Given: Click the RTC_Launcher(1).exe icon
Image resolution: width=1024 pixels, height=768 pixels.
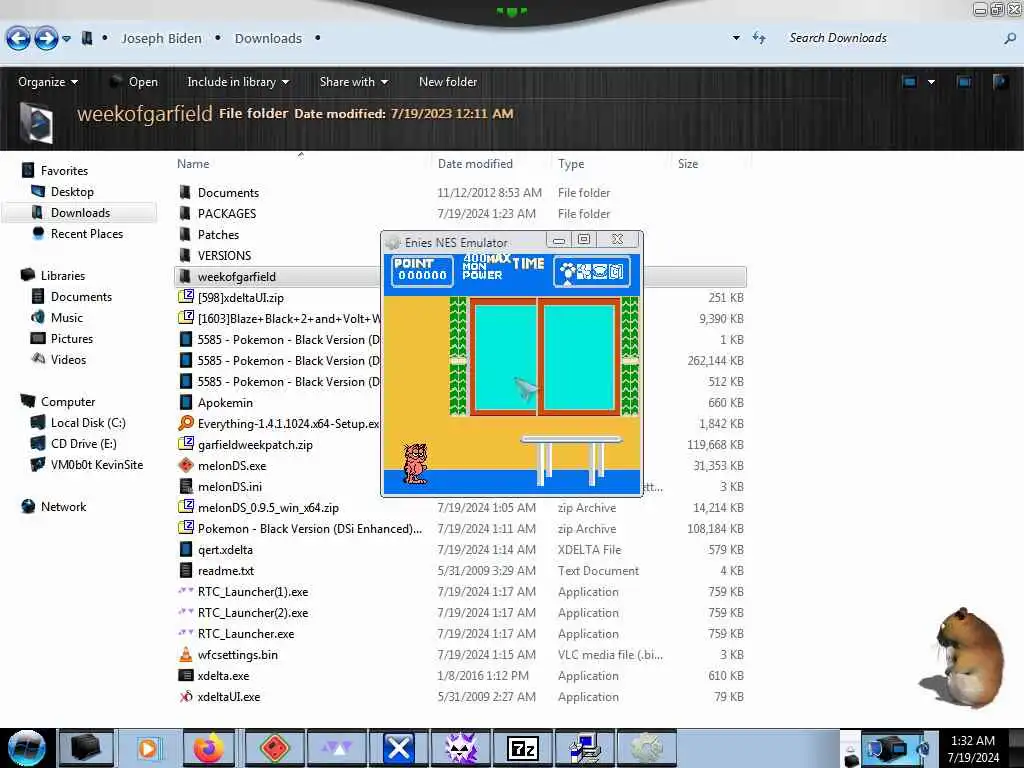Looking at the screenshot, I should coord(185,592).
